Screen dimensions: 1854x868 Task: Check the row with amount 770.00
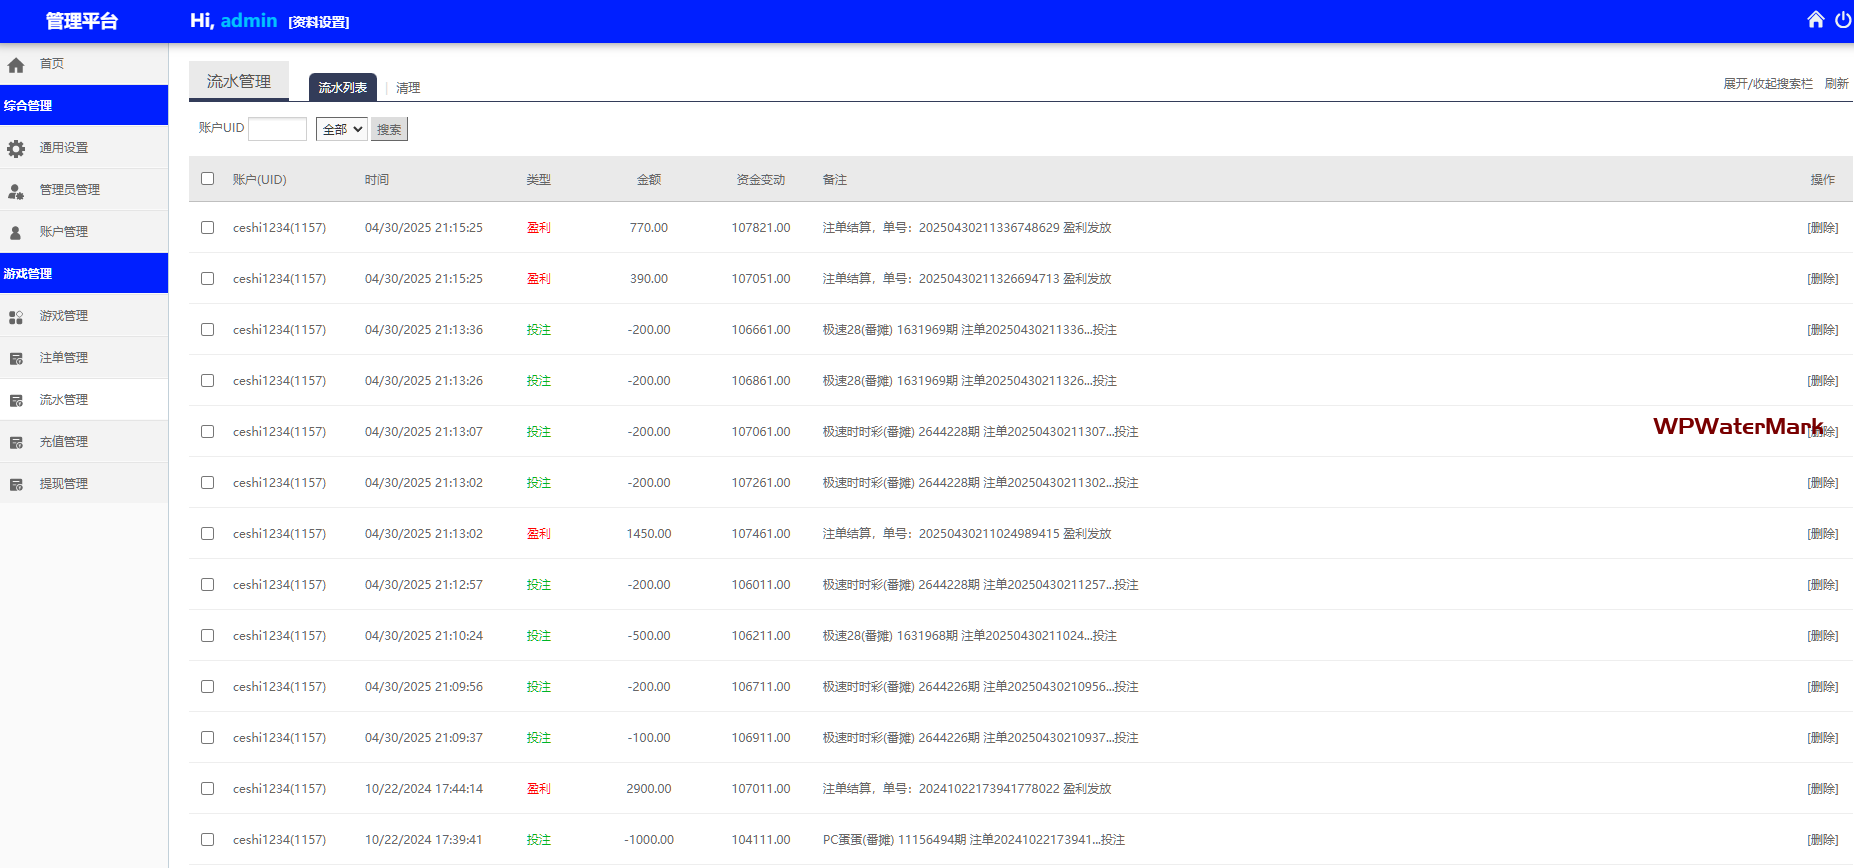207,228
